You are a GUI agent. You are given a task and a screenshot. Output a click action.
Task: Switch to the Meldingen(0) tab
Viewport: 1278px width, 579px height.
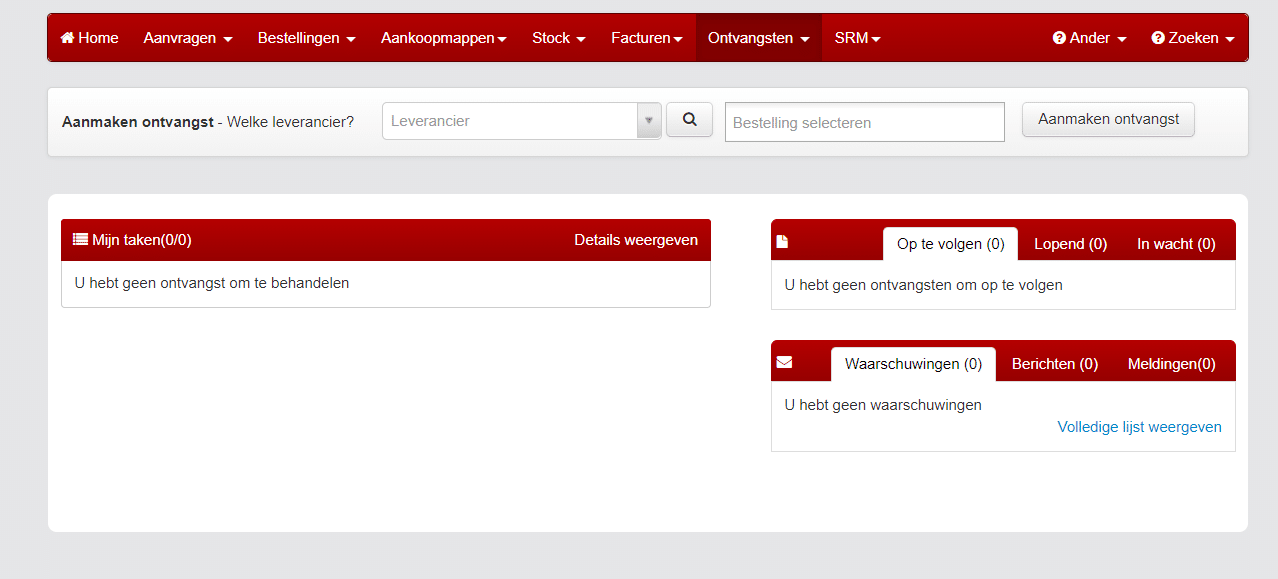[1172, 364]
